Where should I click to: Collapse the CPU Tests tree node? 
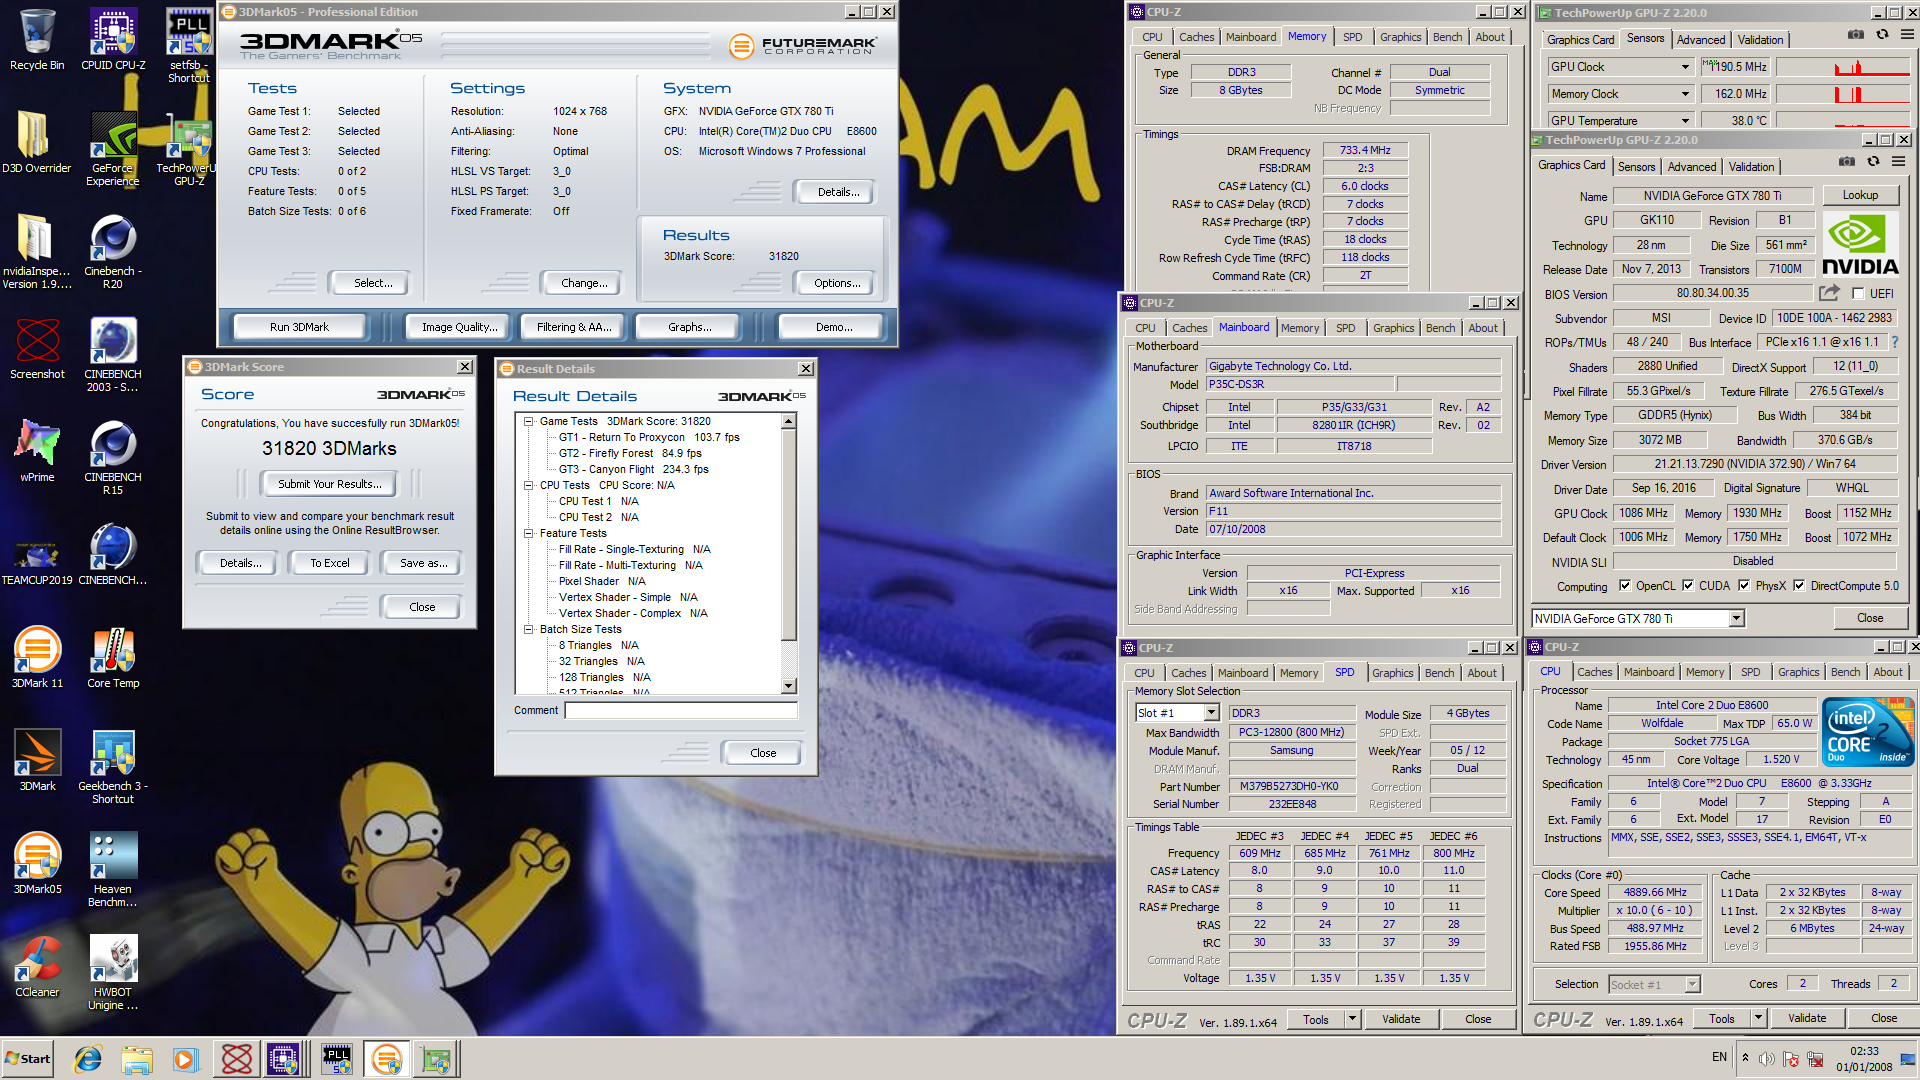pyautogui.click(x=529, y=485)
